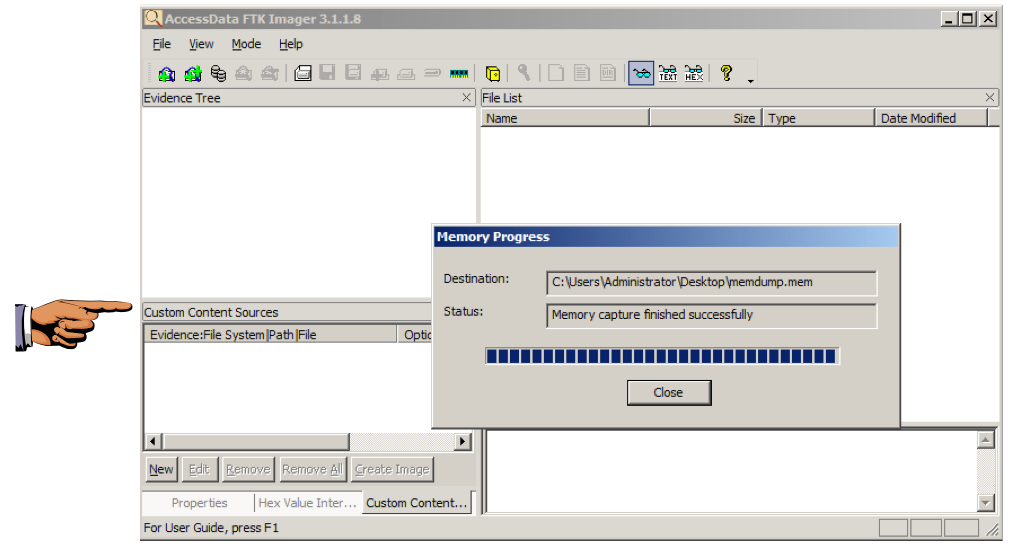Click the New custom content button
This screenshot has width=1010, height=551.
pos(161,469)
